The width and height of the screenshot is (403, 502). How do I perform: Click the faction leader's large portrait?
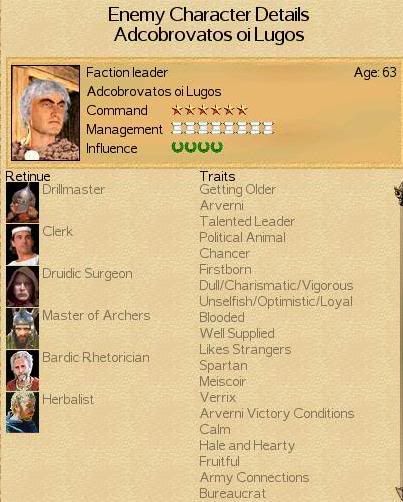45,113
